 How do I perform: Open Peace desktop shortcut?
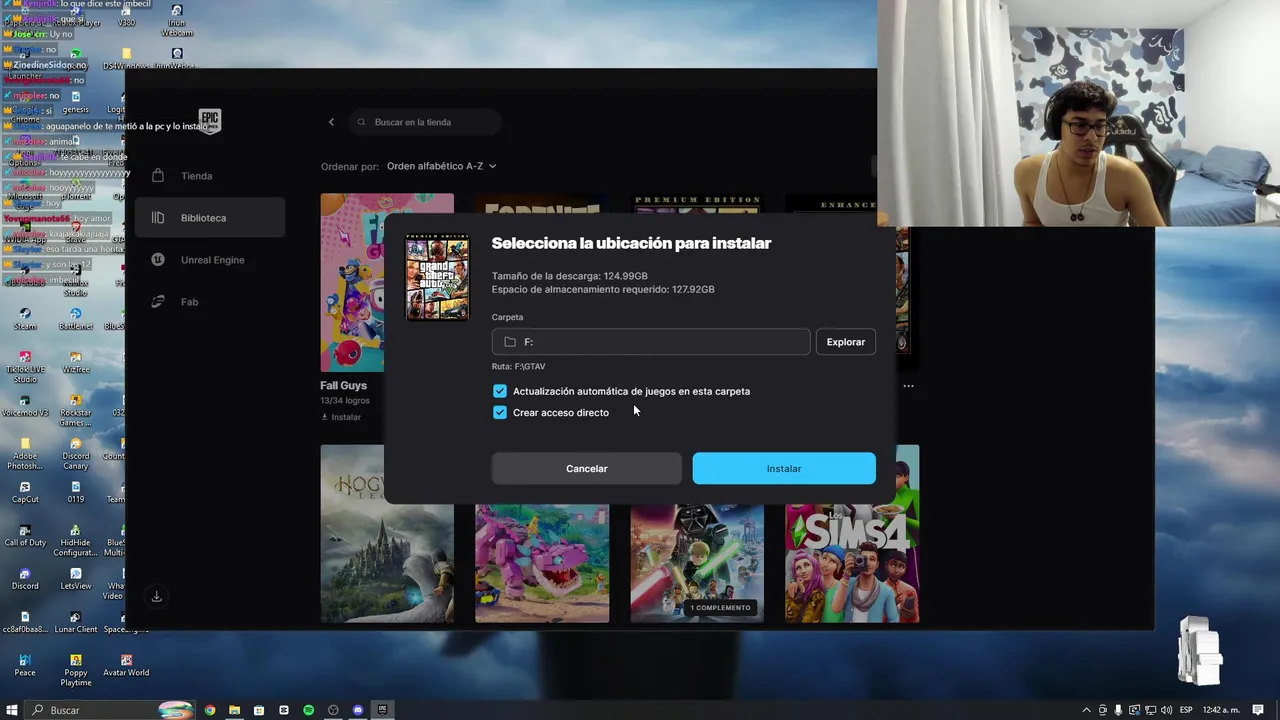click(x=25, y=665)
